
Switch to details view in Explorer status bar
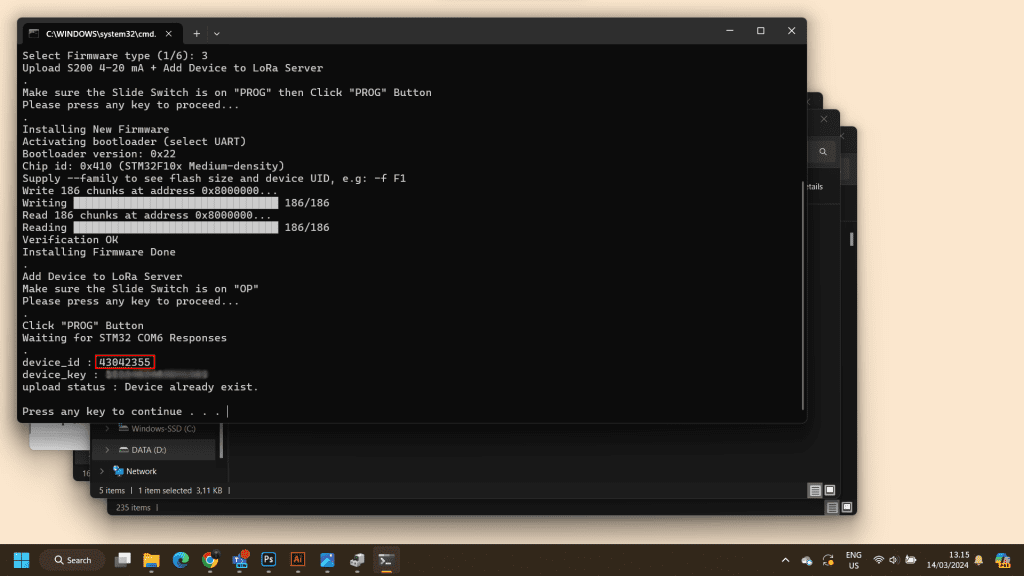[x=815, y=490]
